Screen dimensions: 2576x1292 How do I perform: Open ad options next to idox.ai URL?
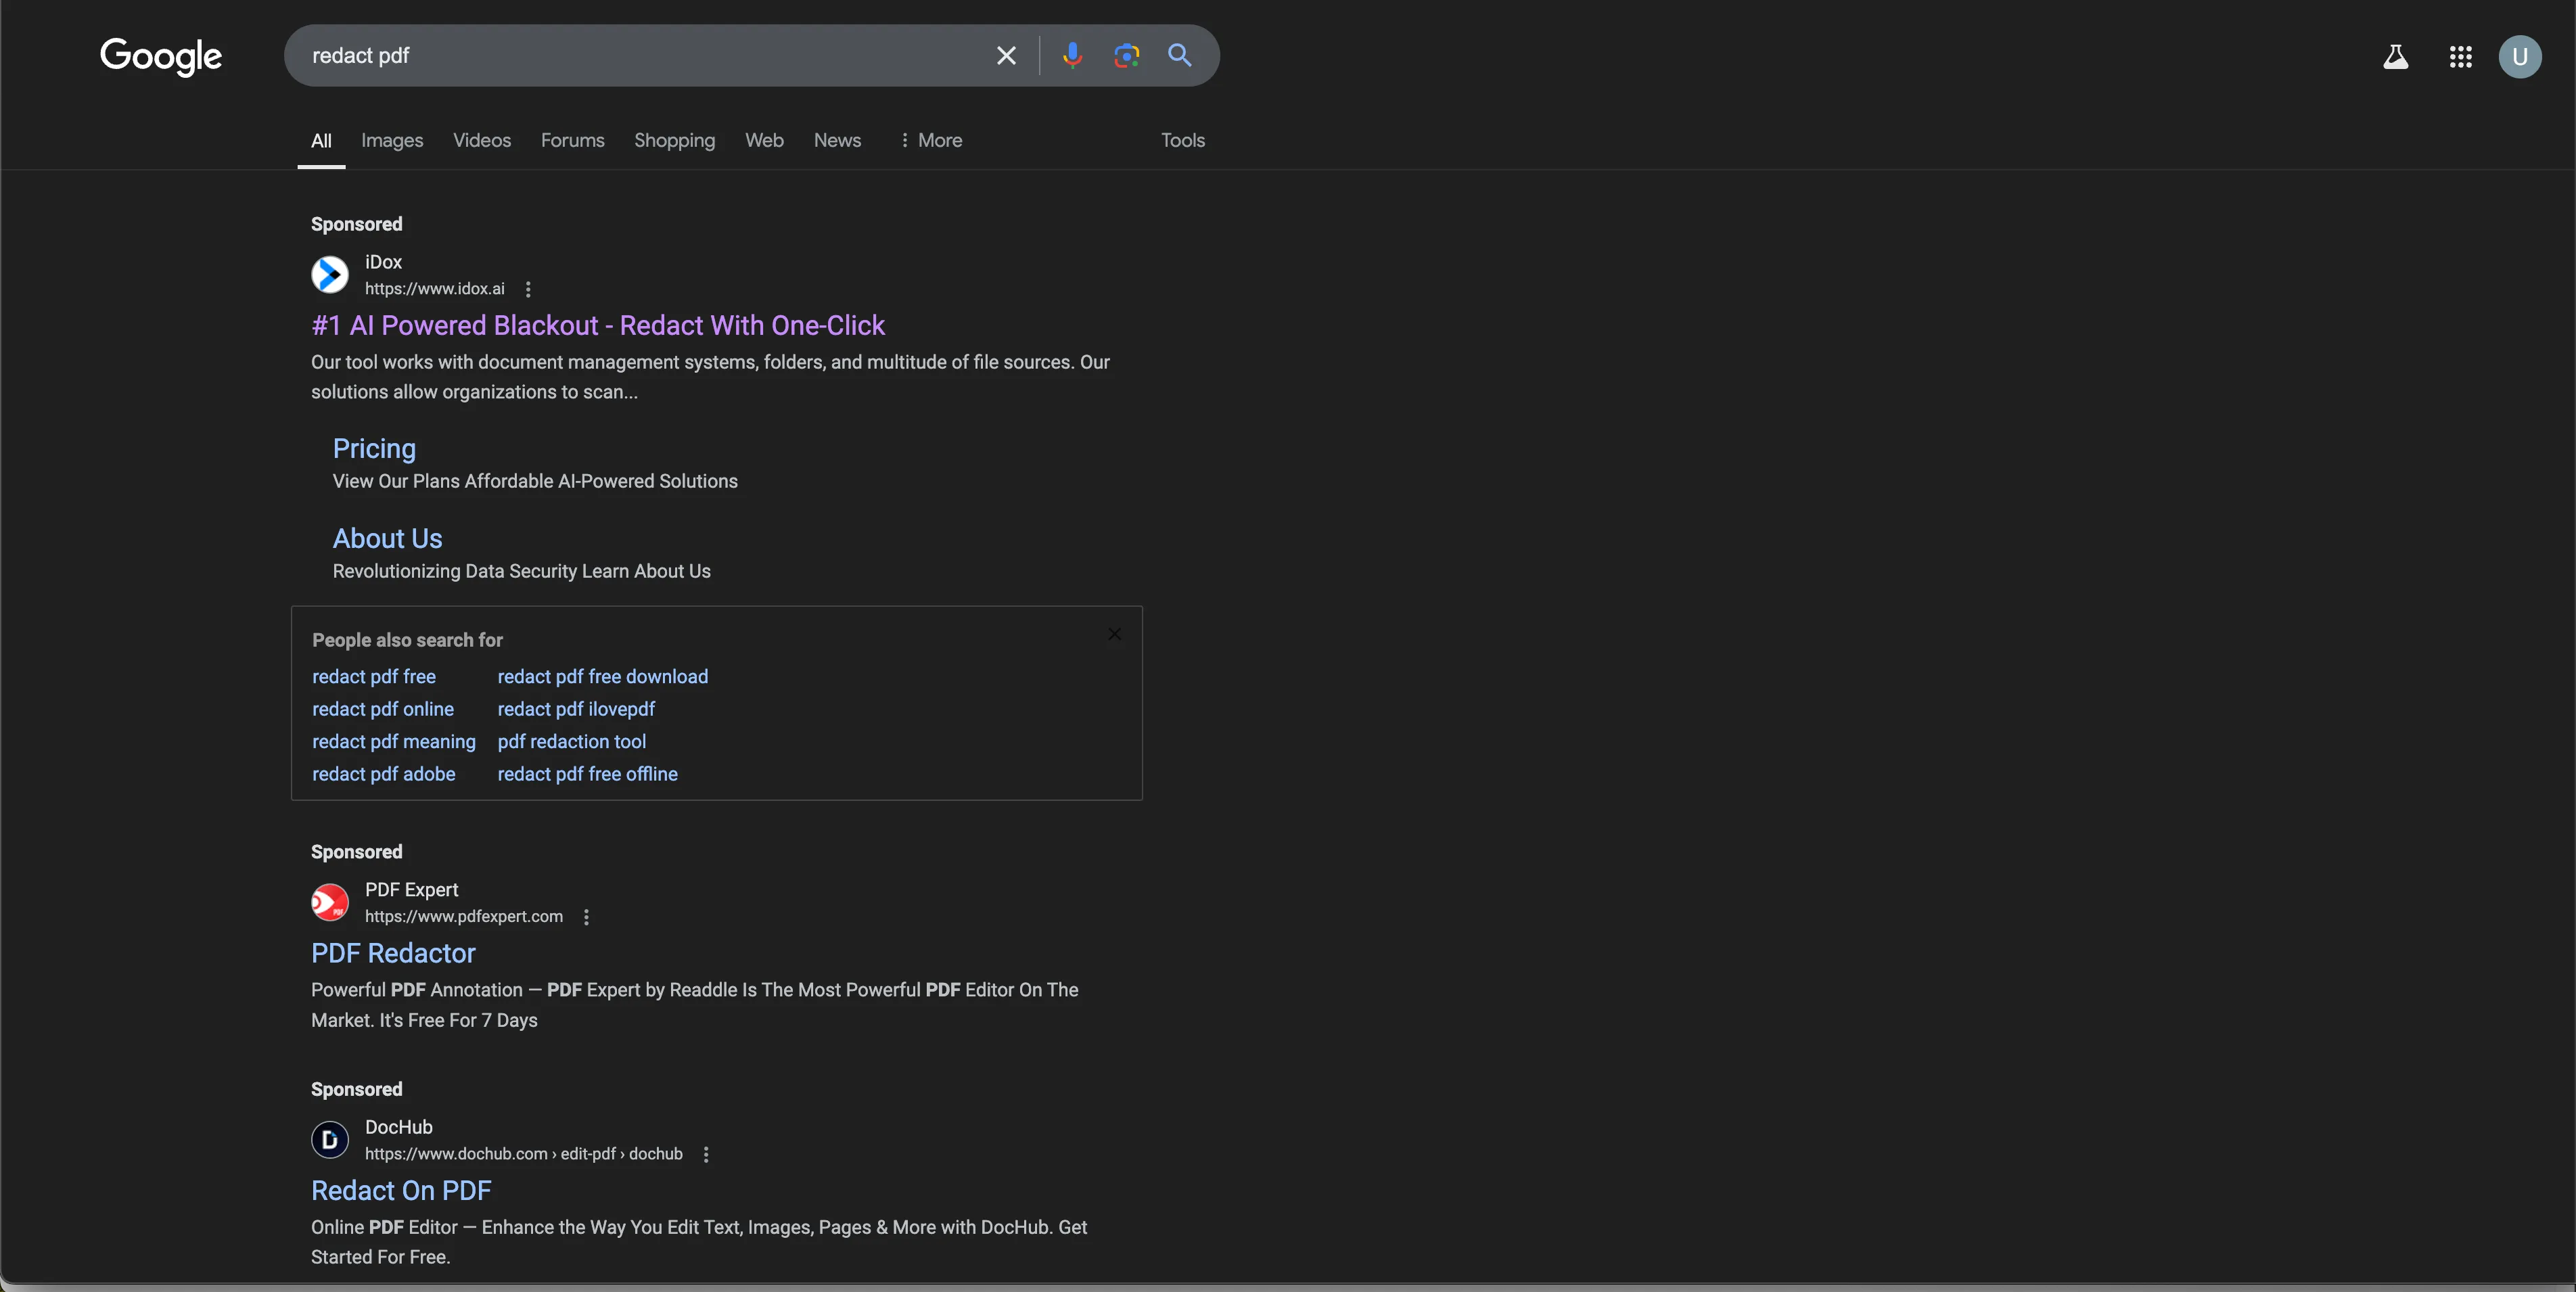click(528, 289)
